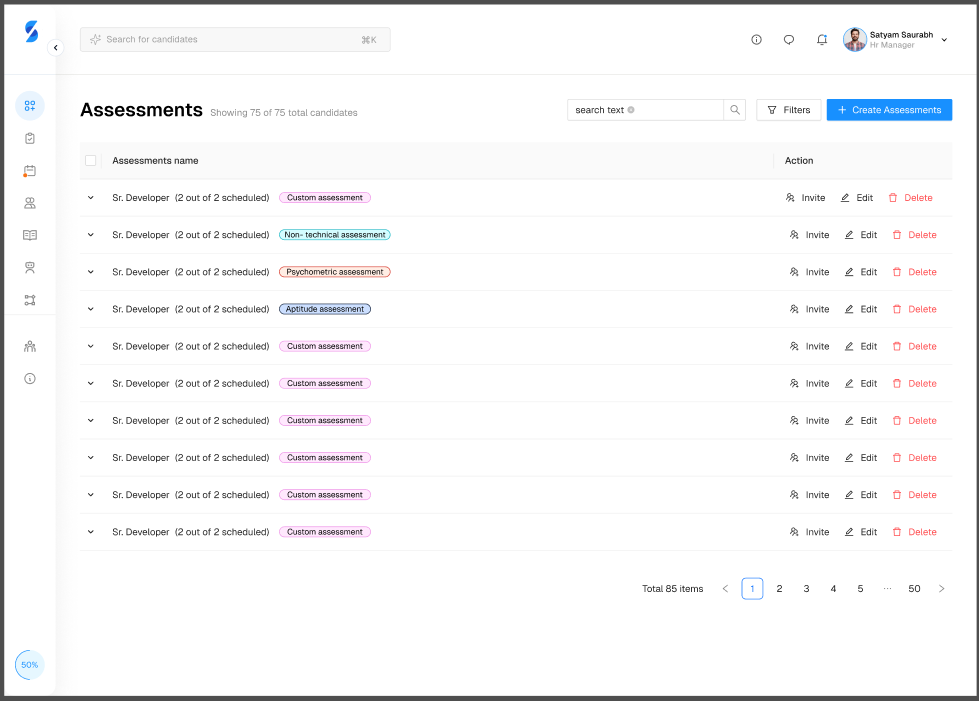Go to page 3 in pagination
This screenshot has width=979, height=701.
(x=806, y=589)
